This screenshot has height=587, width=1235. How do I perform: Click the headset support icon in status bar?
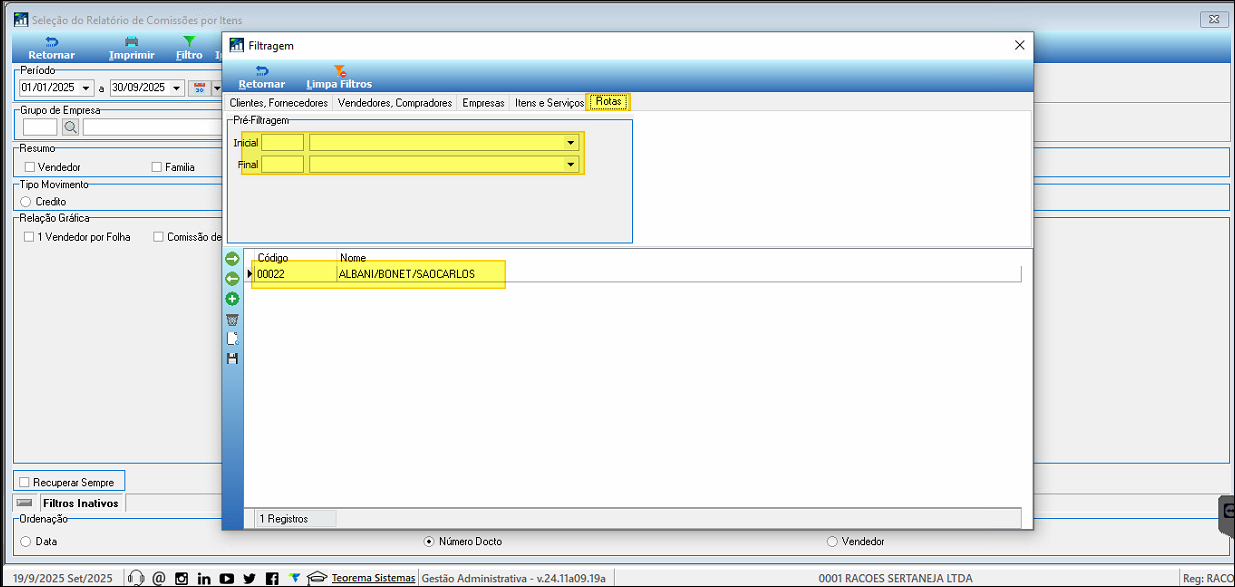coord(137,578)
